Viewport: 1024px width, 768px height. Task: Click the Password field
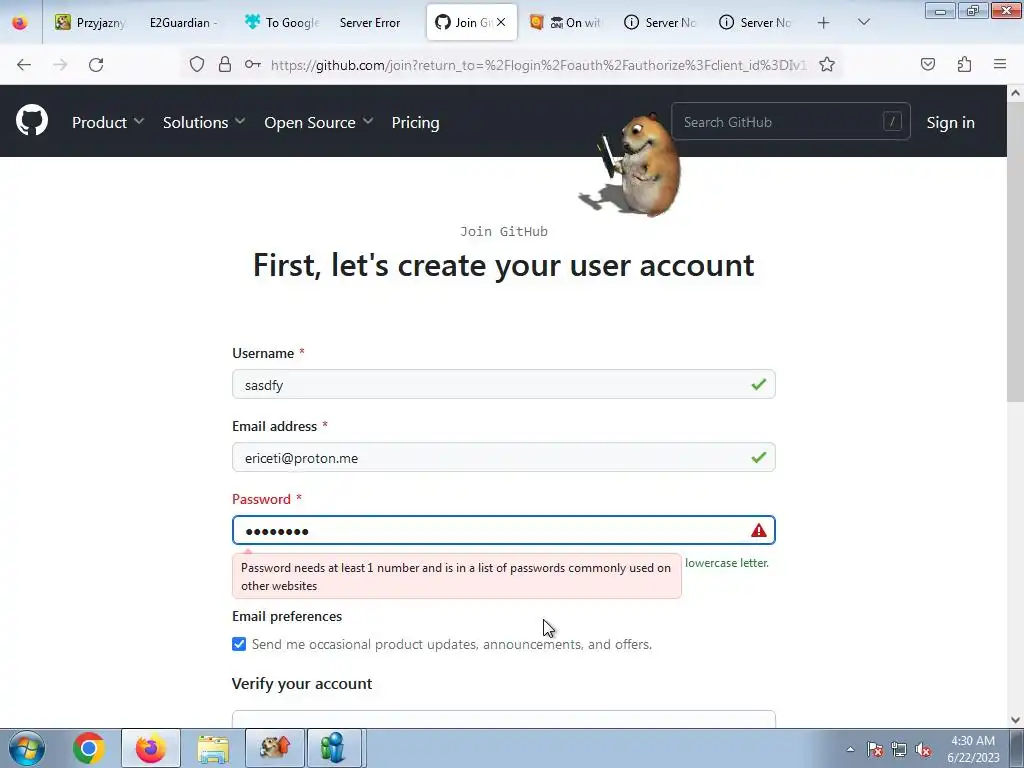click(x=504, y=530)
